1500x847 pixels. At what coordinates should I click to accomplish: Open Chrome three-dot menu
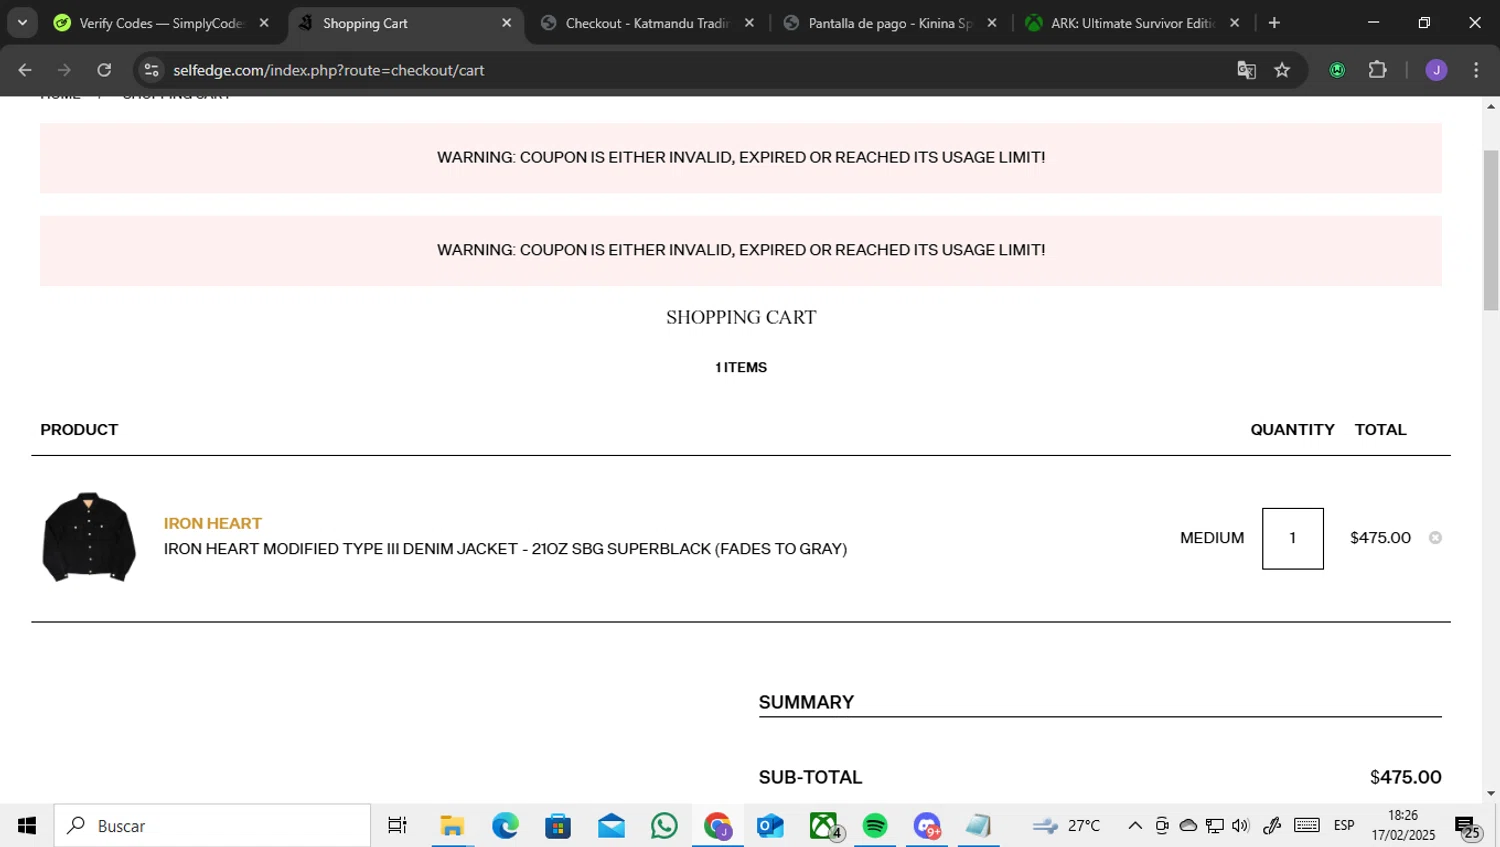[1476, 70]
